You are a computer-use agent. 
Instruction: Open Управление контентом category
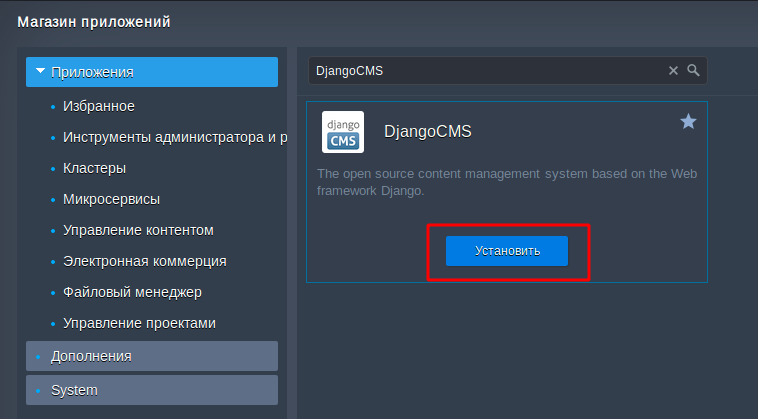pyautogui.click(x=138, y=230)
